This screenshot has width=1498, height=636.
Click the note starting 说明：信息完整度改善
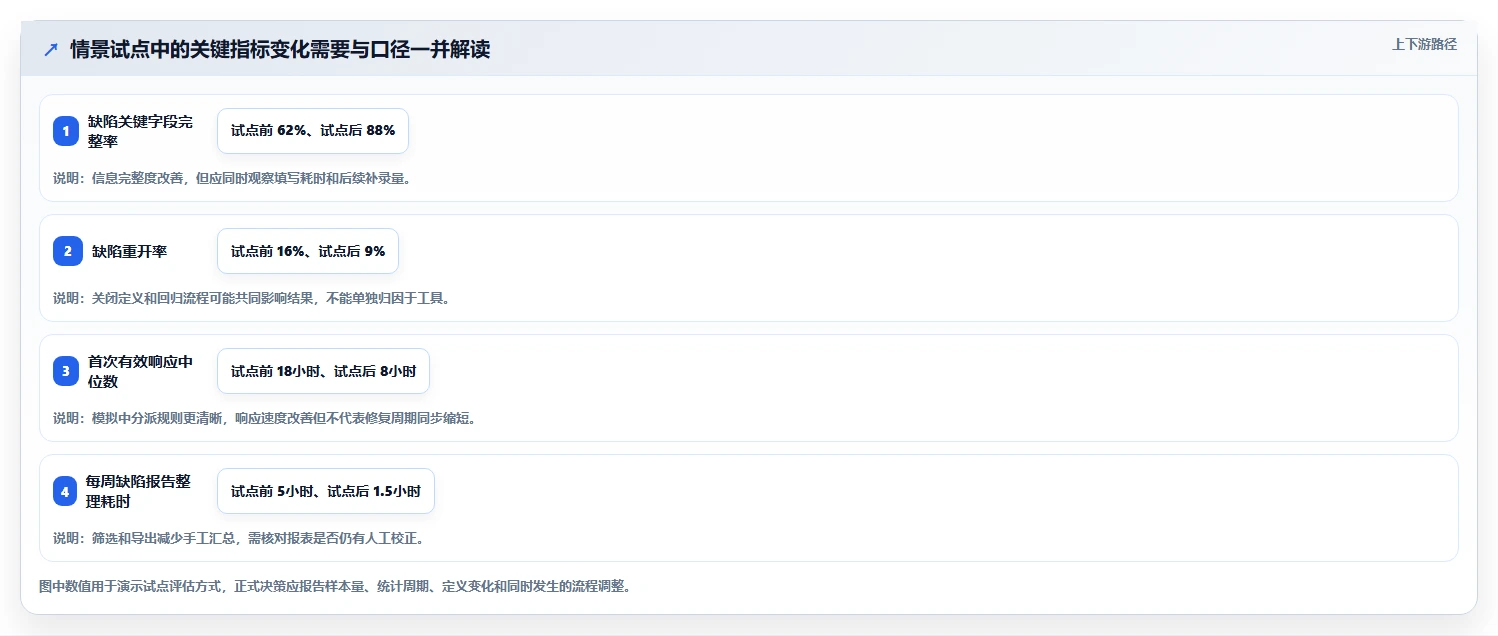pyautogui.click(x=232, y=178)
